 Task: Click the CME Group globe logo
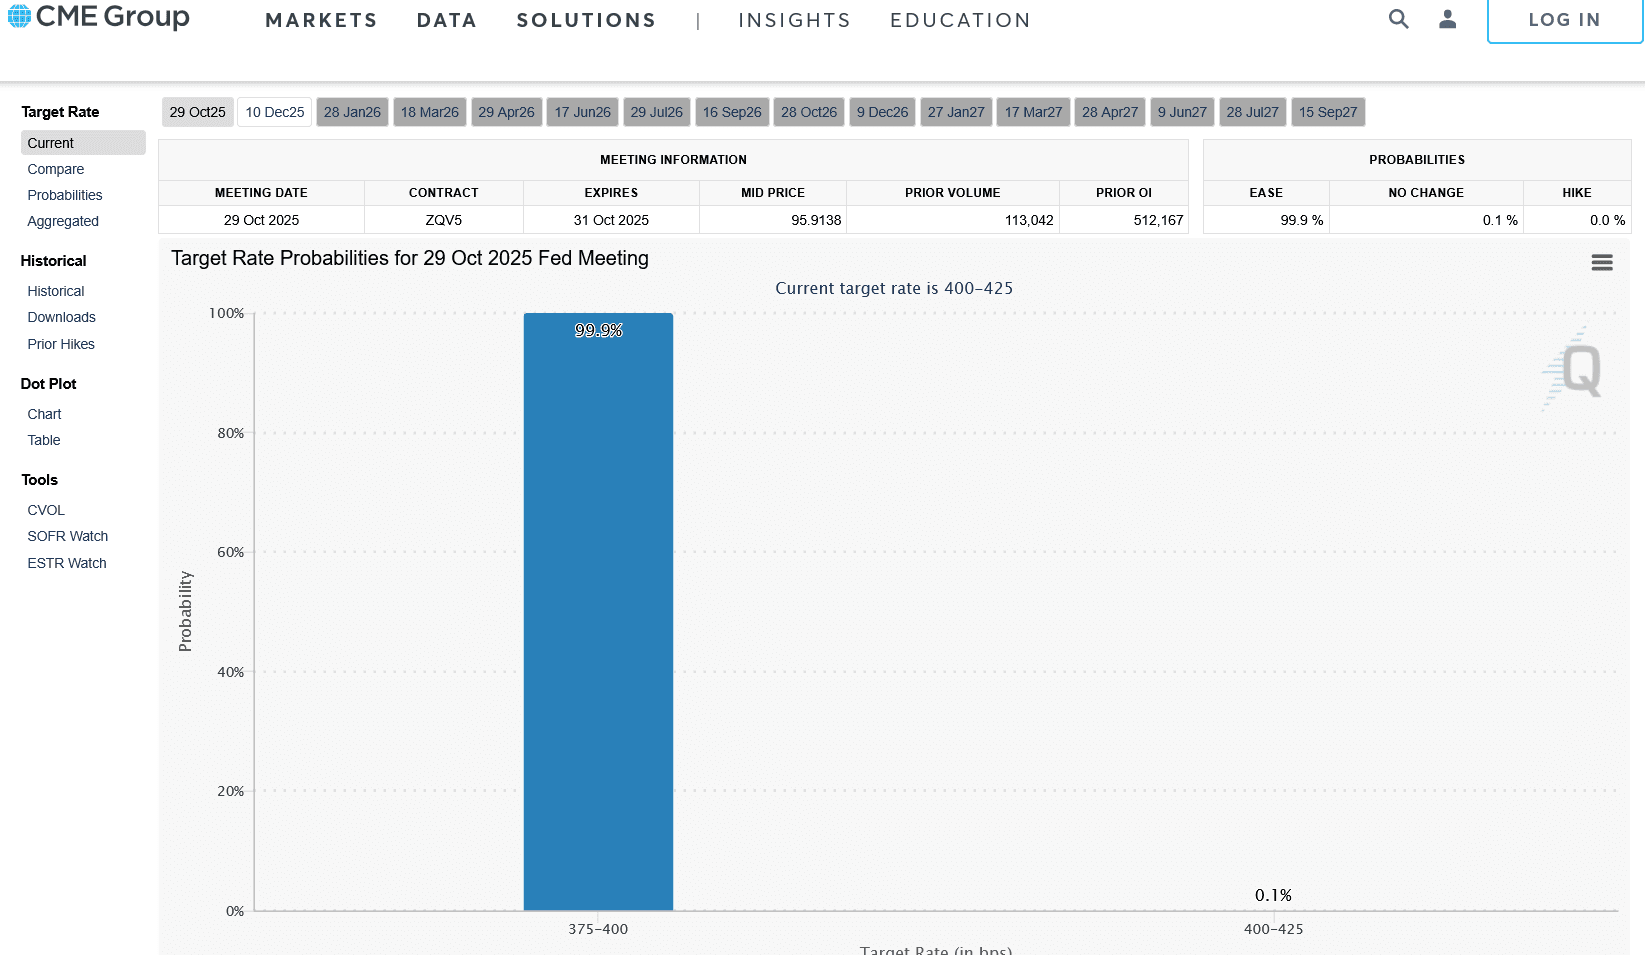20,16
